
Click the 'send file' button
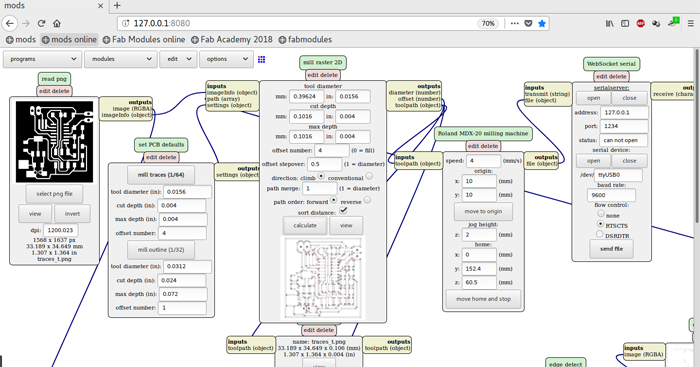[x=611, y=249]
